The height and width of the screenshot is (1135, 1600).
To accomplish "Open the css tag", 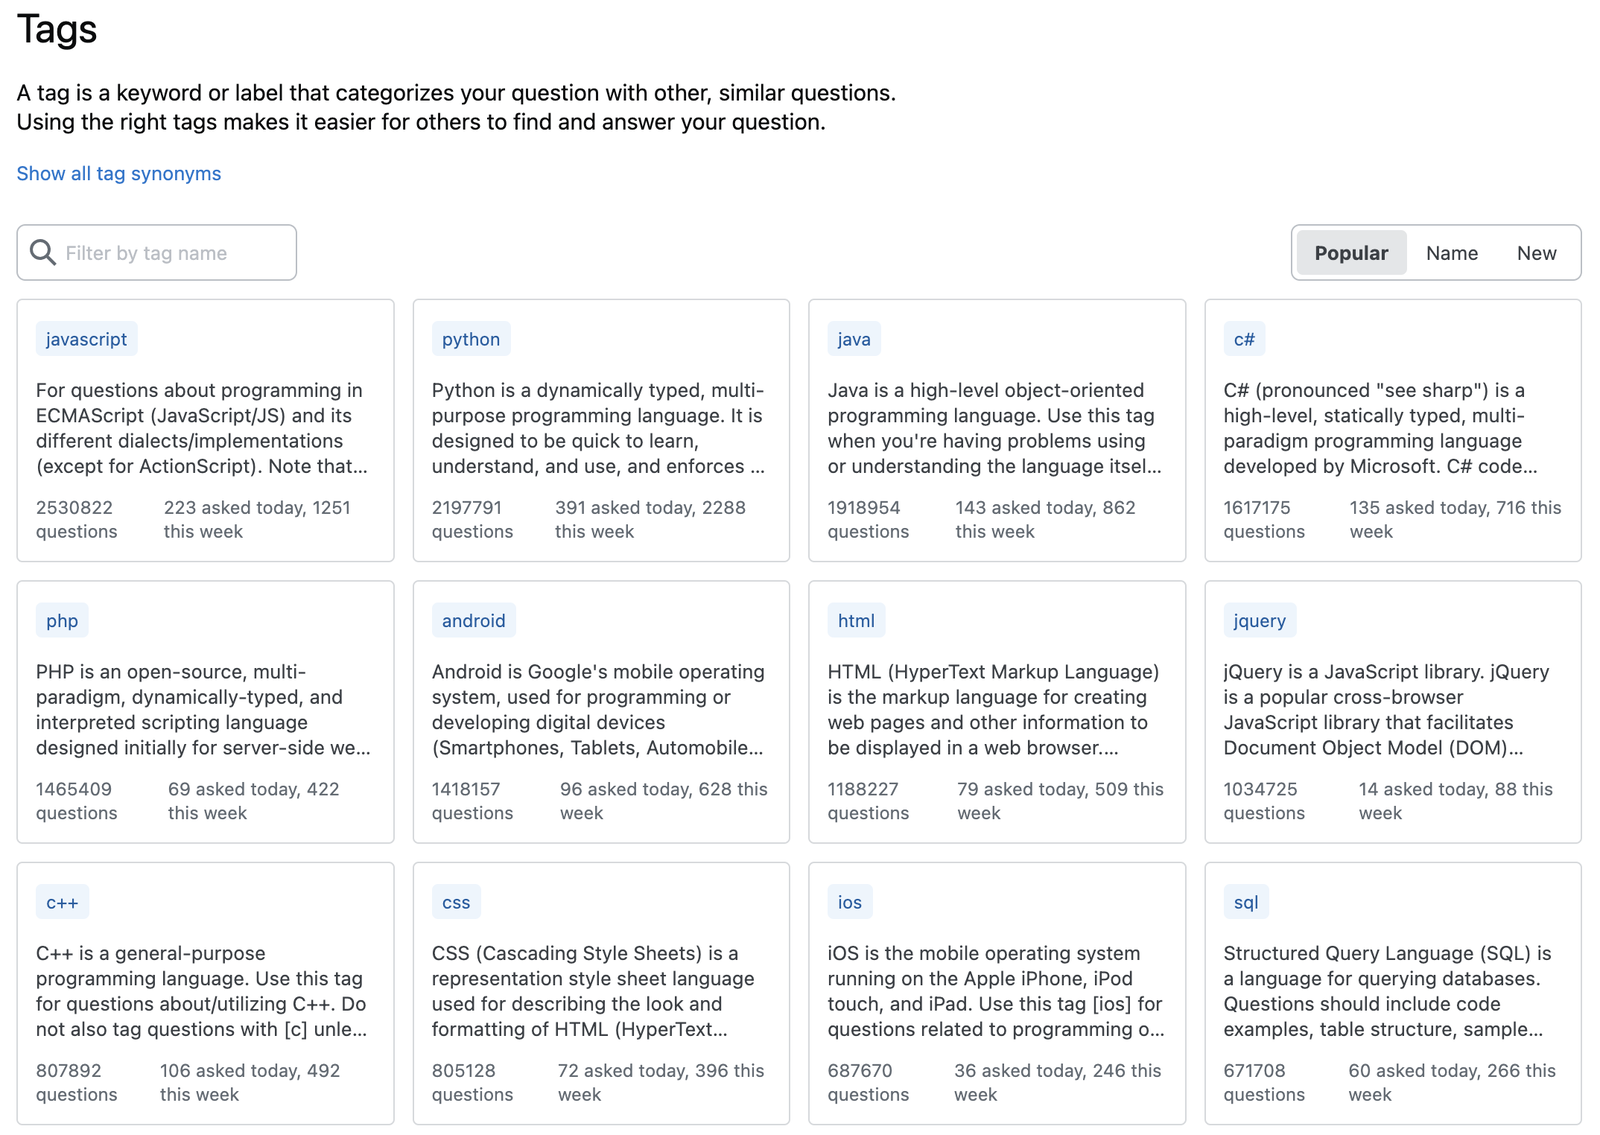I will point(456,902).
